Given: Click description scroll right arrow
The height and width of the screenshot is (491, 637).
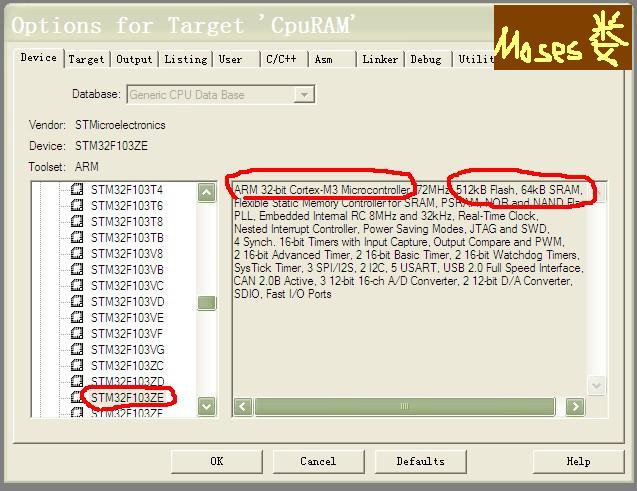Looking at the screenshot, I should (x=575, y=407).
